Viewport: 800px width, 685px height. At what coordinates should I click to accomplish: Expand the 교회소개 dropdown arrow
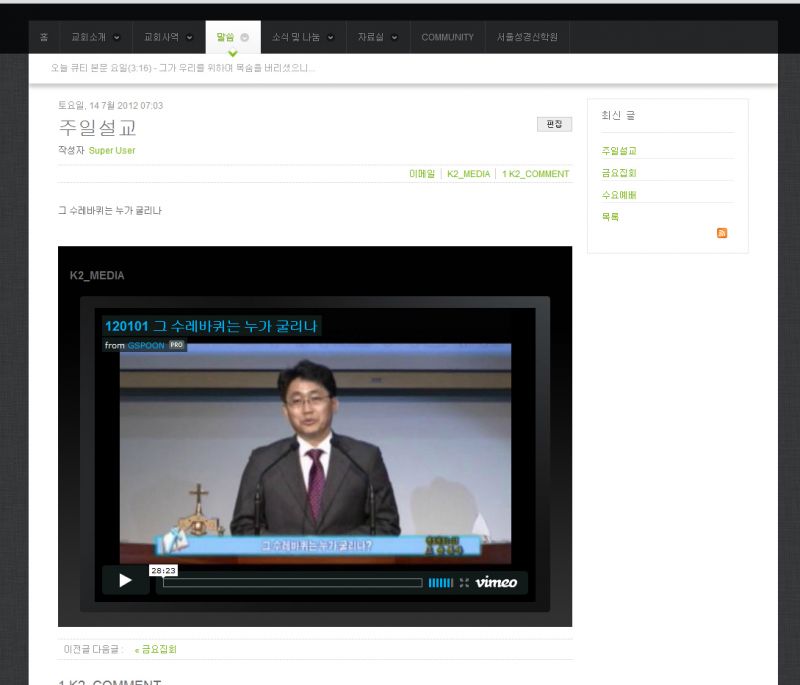117,37
